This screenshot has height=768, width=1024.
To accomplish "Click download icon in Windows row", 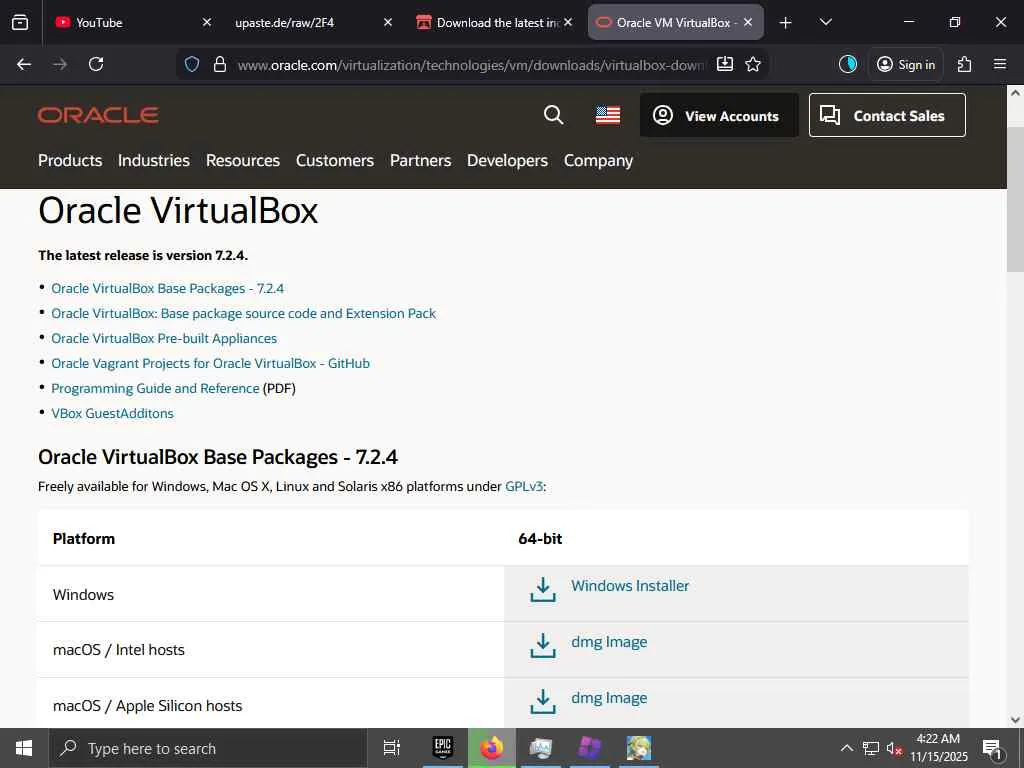I will [x=543, y=589].
